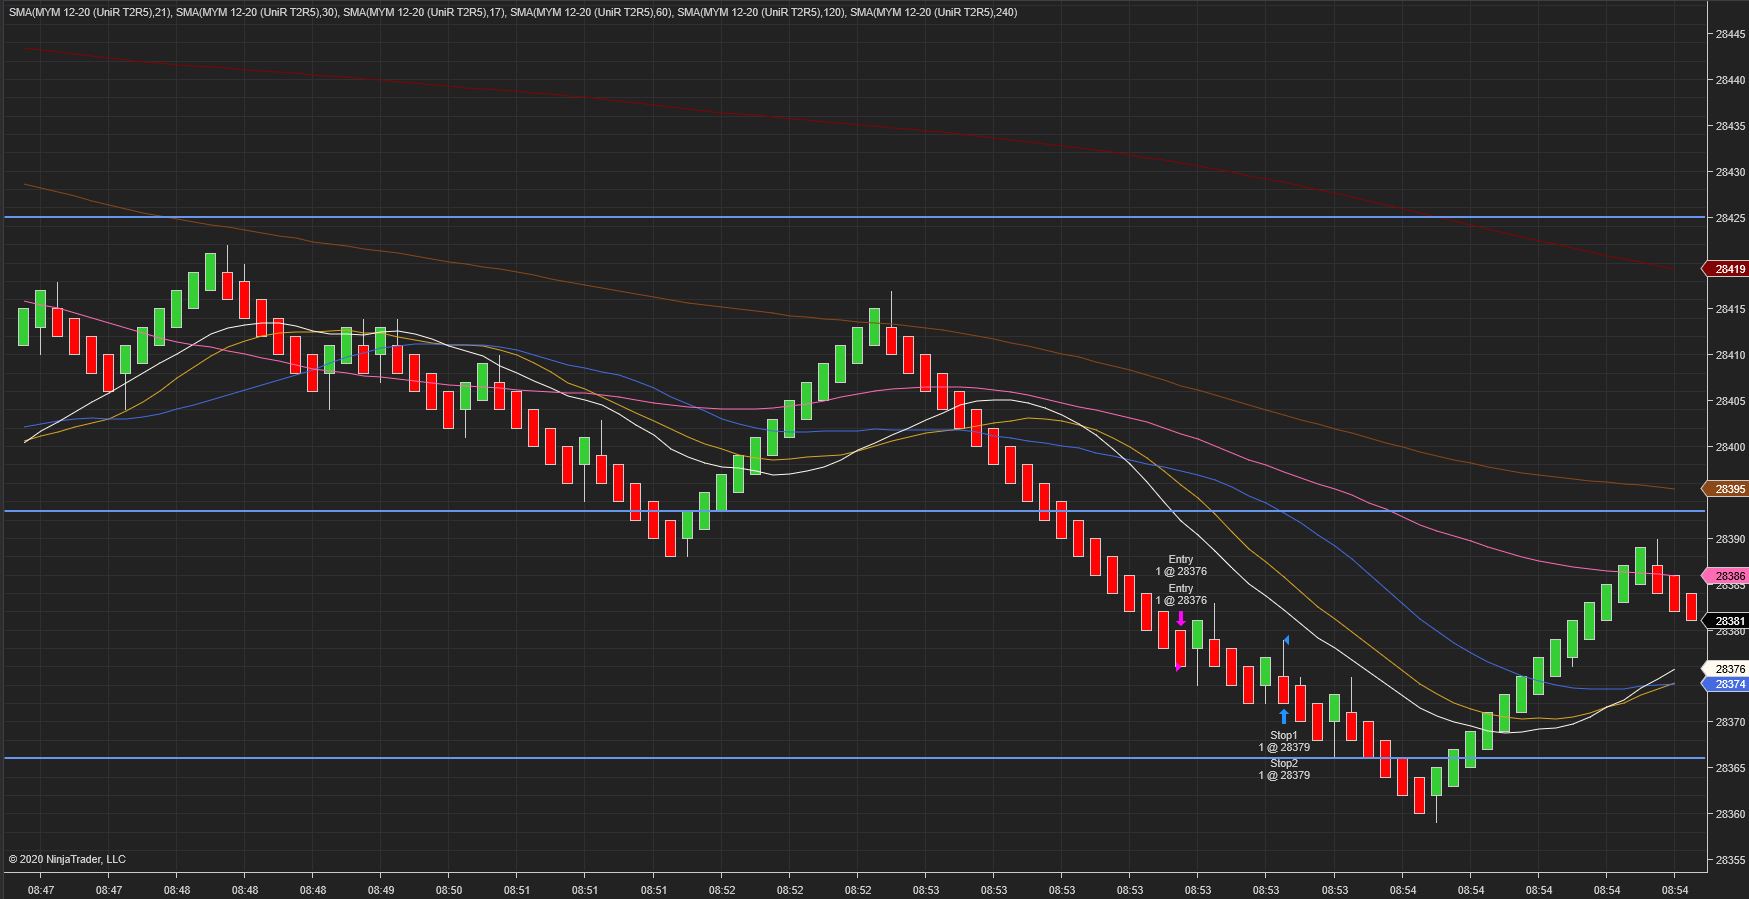
Task: Click the 08:49 time axis label
Action: tap(381, 890)
